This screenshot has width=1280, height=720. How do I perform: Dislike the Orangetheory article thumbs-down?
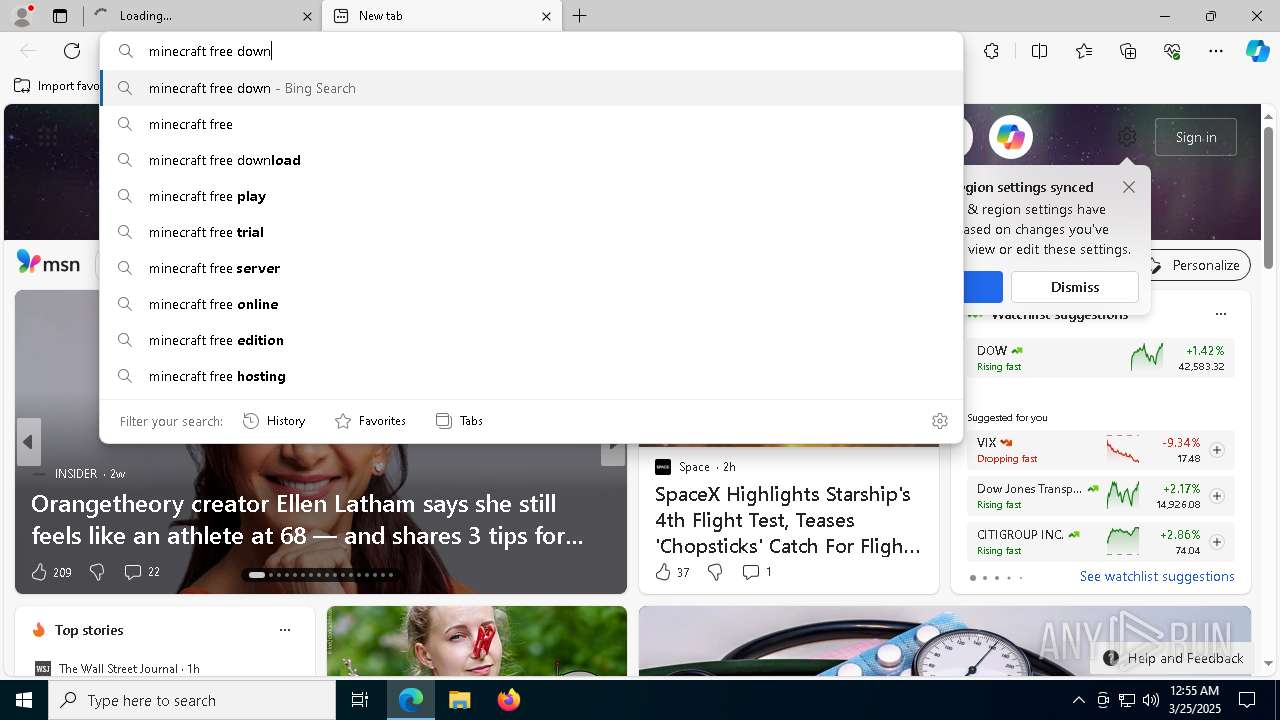coord(97,572)
